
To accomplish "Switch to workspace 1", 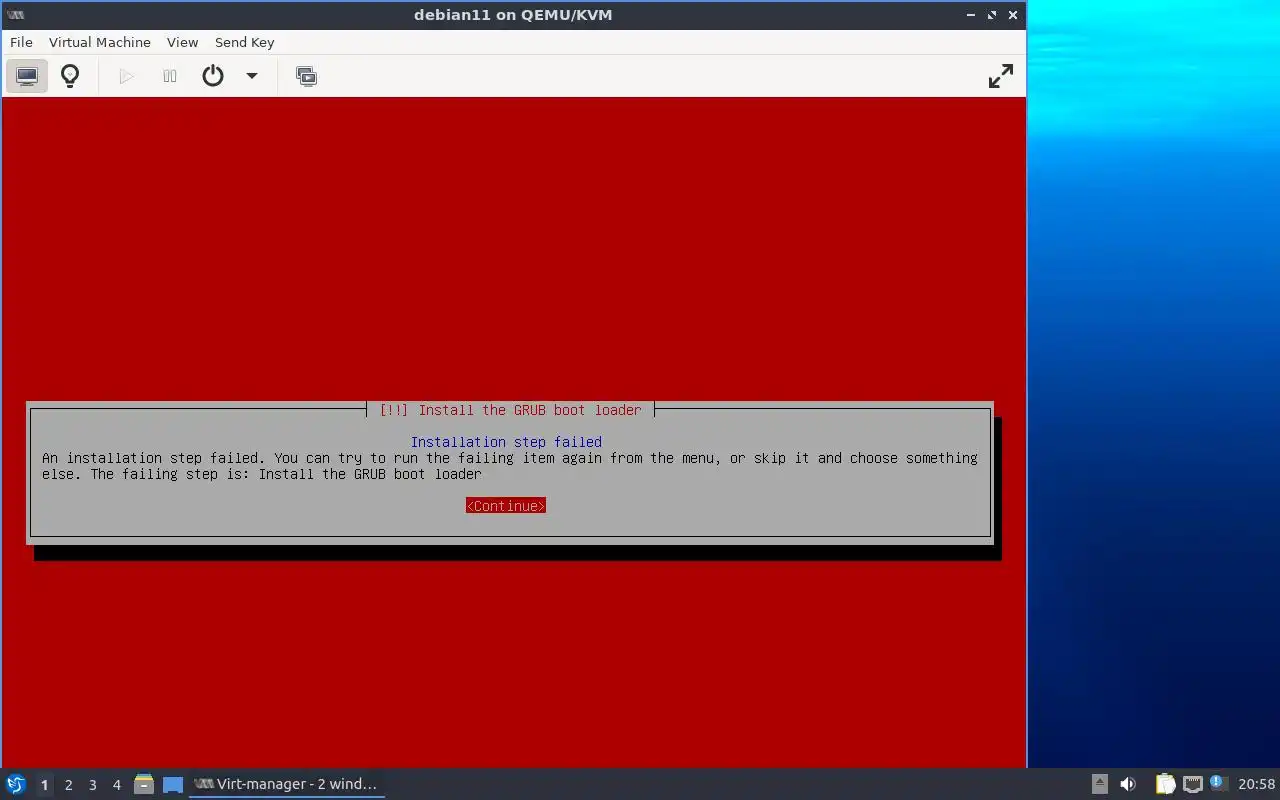I will pos(44,785).
